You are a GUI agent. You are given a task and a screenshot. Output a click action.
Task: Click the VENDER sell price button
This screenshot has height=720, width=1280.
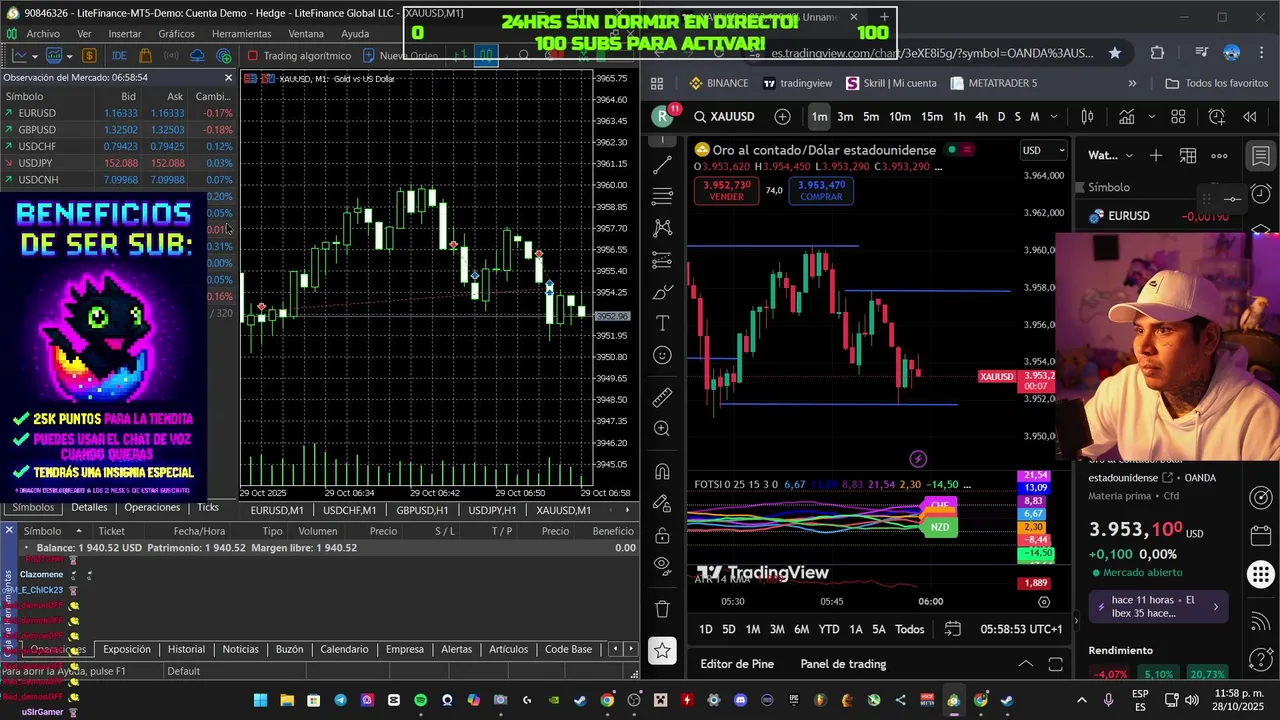(727, 190)
